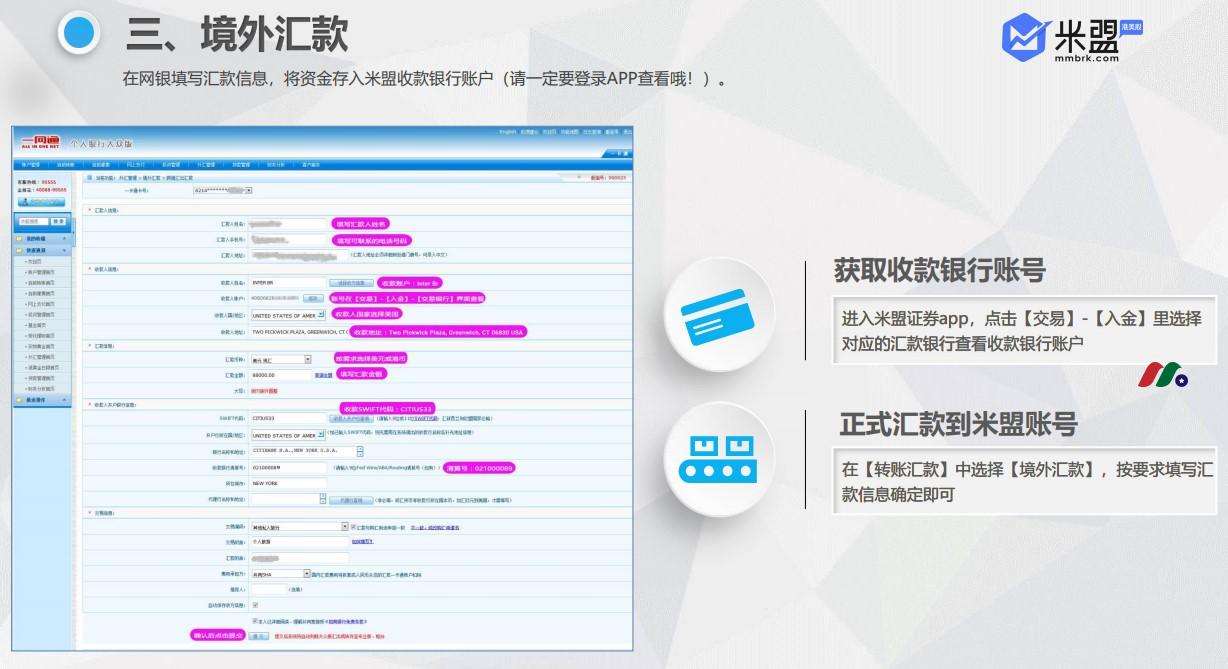
Task: Expand the first folder section in left sidebar
Action: coord(41,238)
